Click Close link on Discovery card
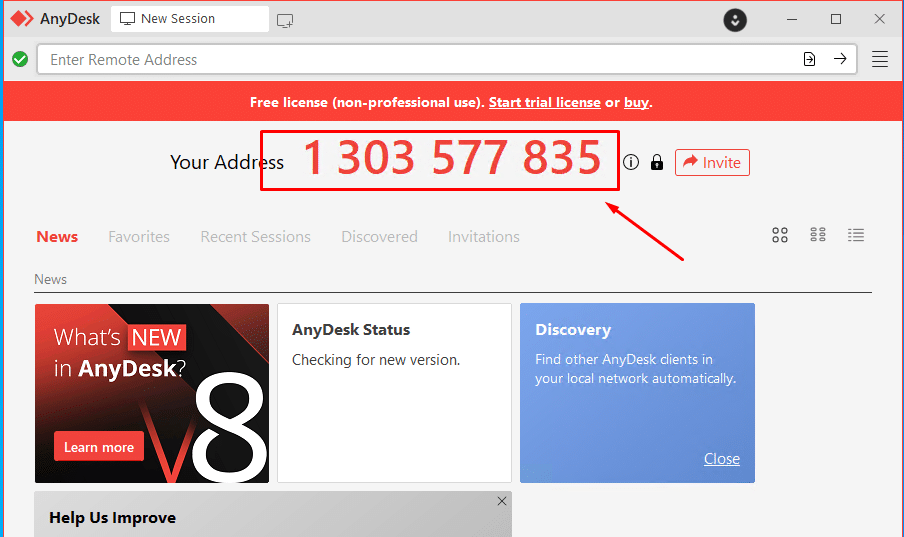This screenshot has height=537, width=904. [722, 459]
